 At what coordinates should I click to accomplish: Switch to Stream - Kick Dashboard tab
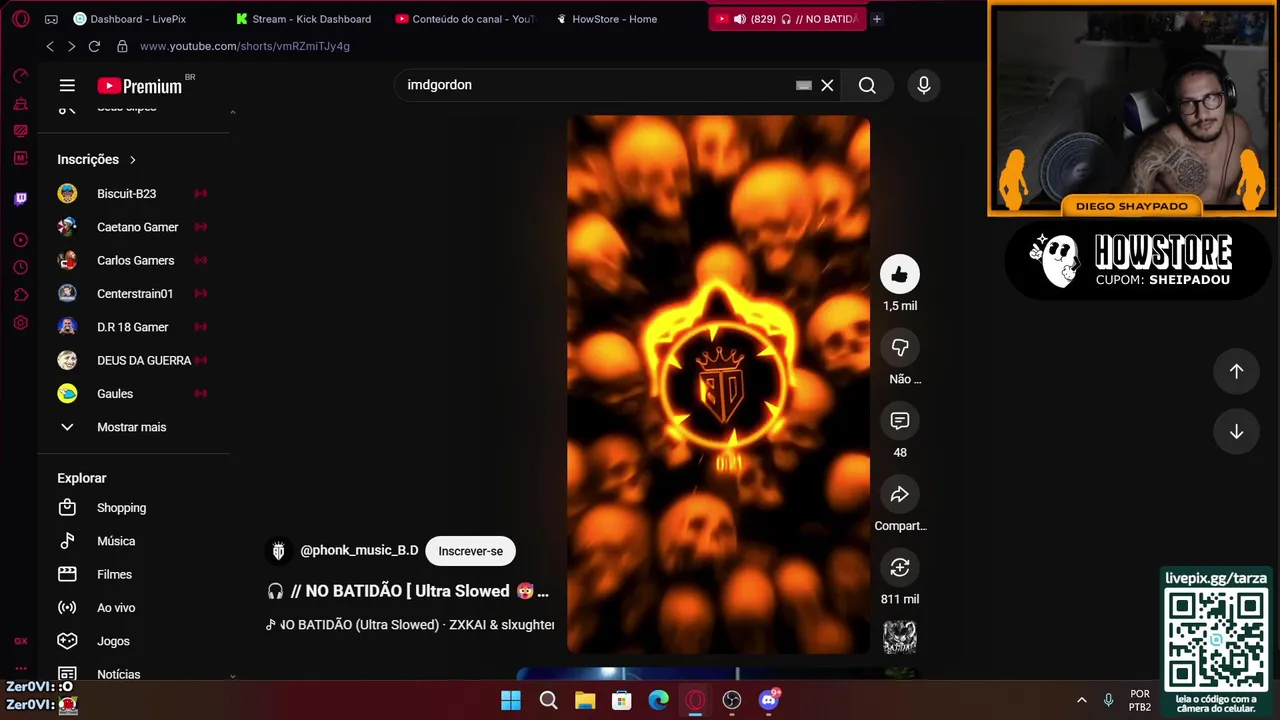(x=305, y=19)
